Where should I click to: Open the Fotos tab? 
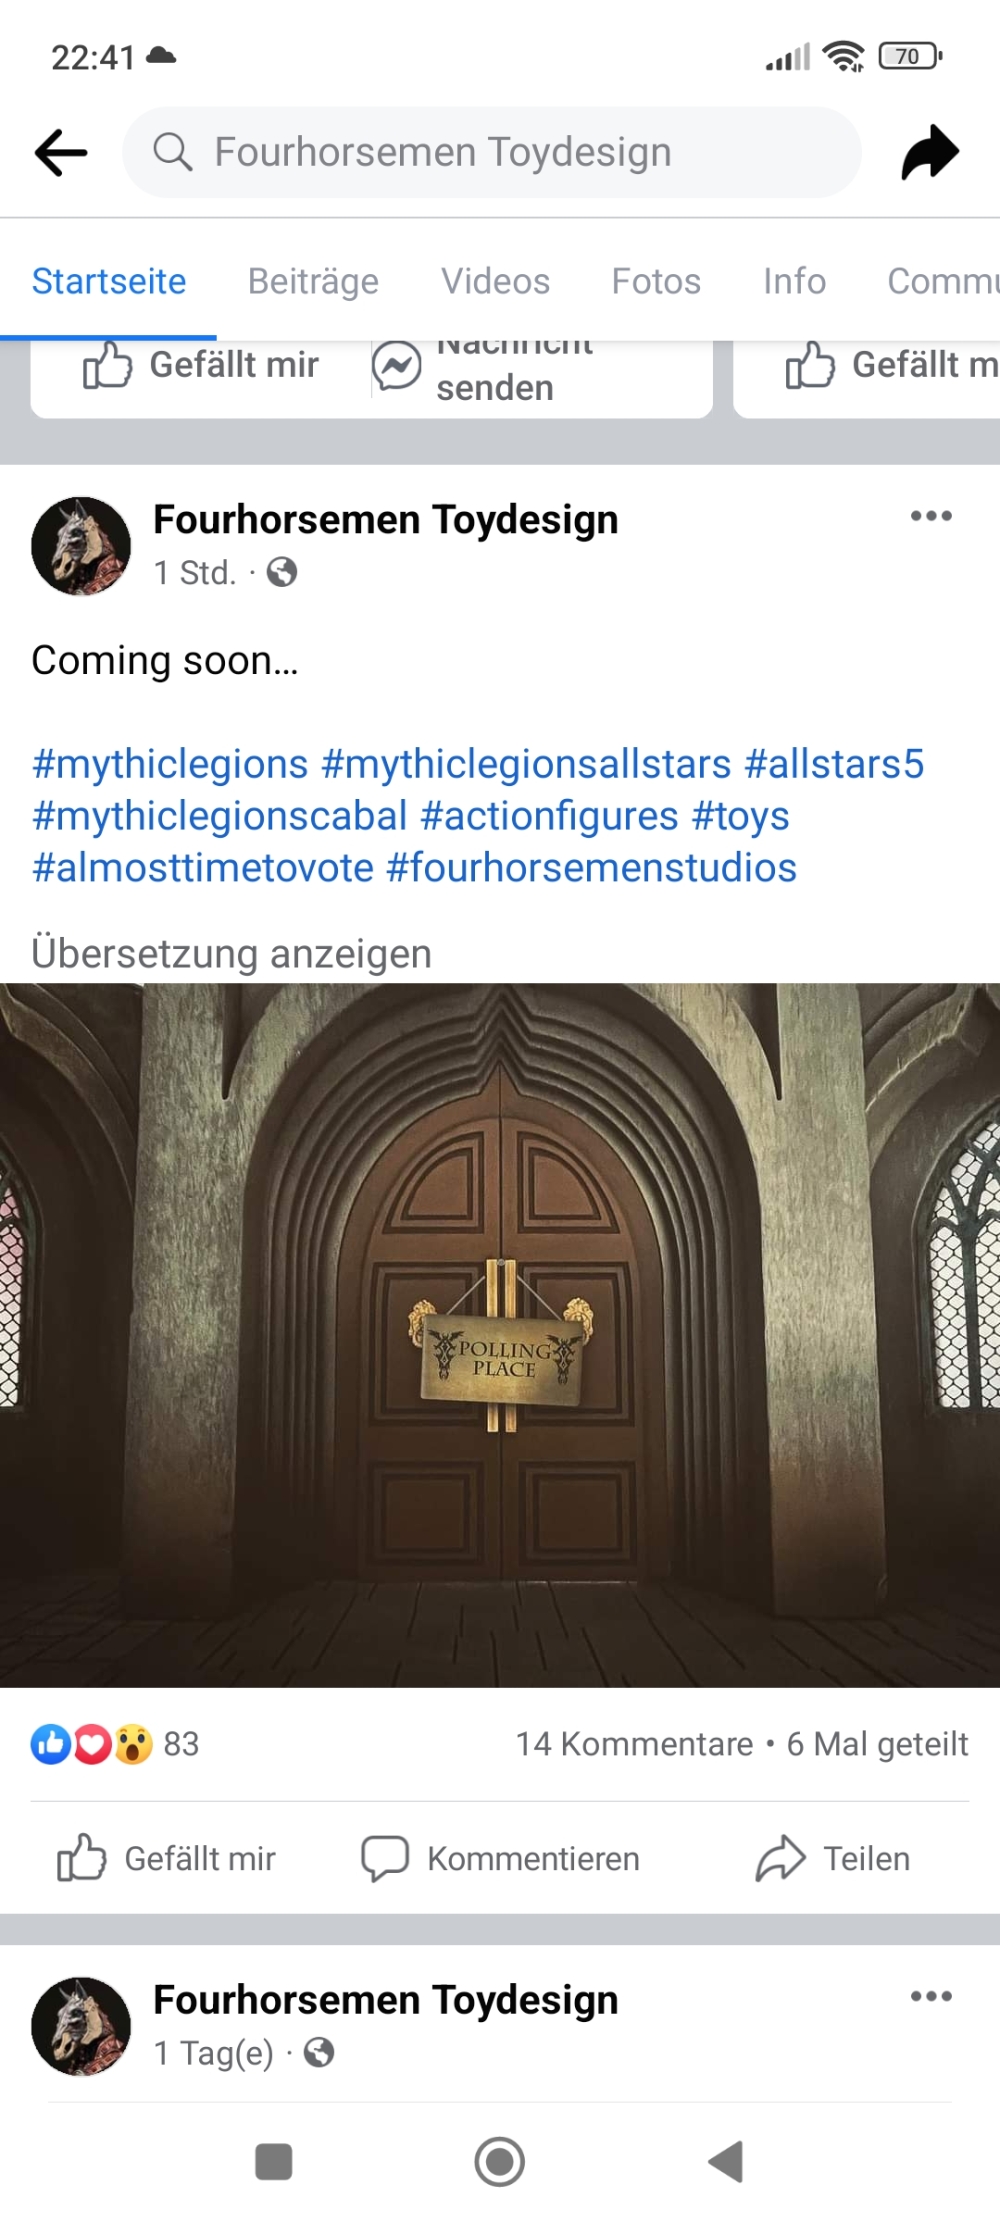click(x=656, y=281)
